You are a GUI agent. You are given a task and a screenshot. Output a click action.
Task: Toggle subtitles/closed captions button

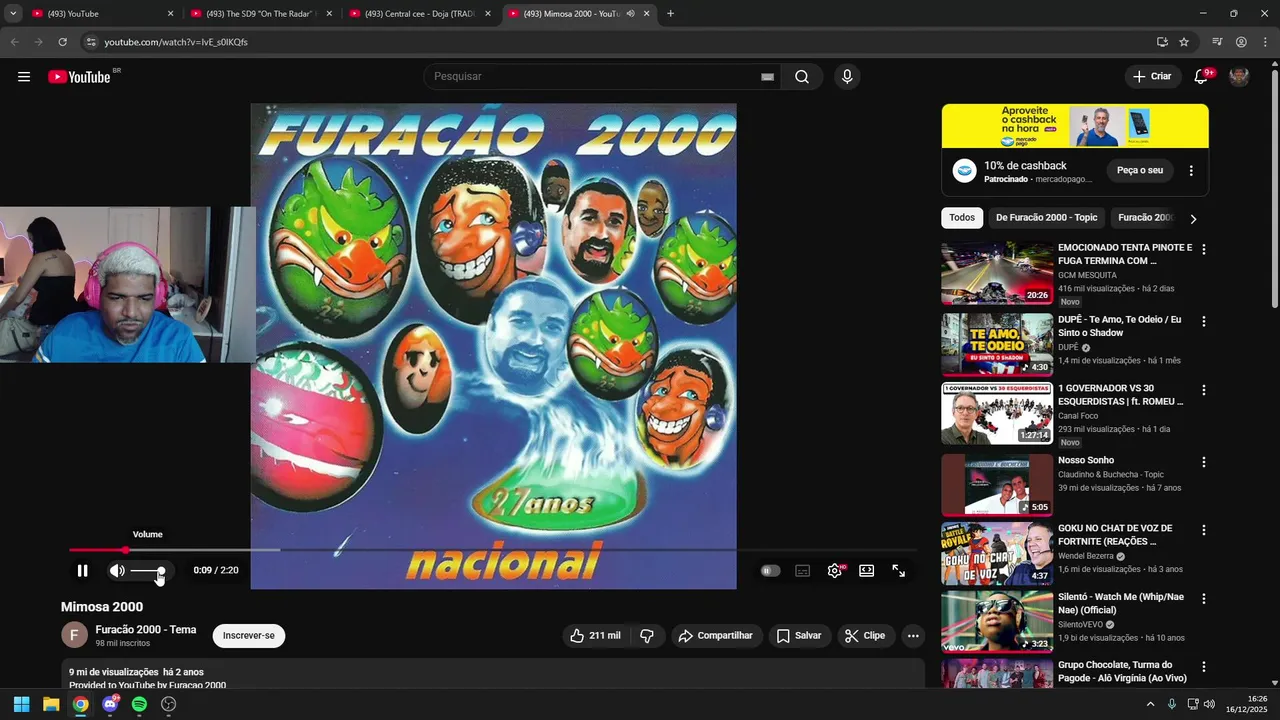click(x=802, y=571)
